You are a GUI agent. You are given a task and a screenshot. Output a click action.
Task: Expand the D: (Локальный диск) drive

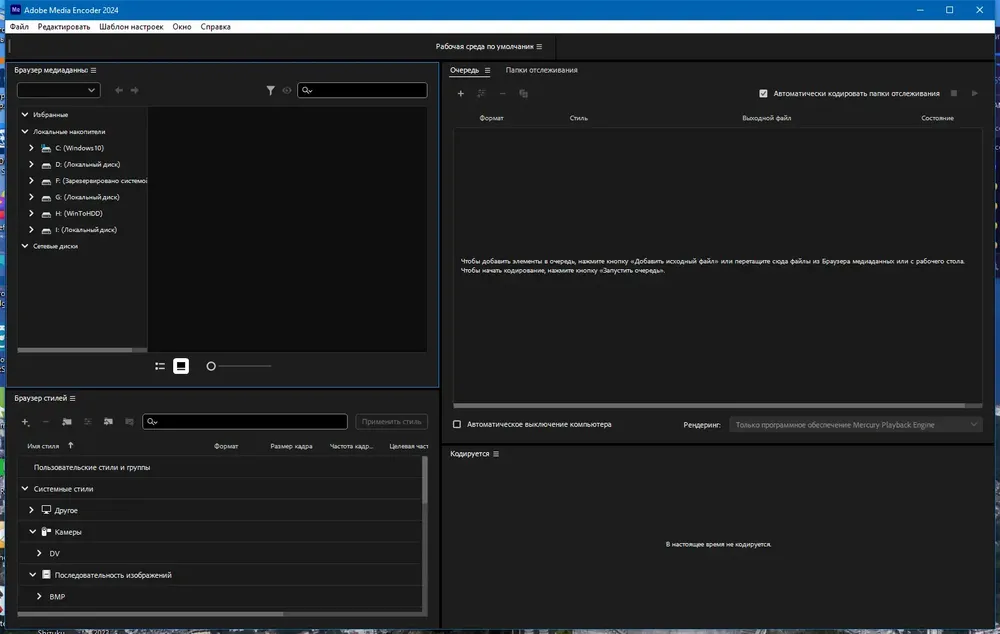[x=31, y=165]
